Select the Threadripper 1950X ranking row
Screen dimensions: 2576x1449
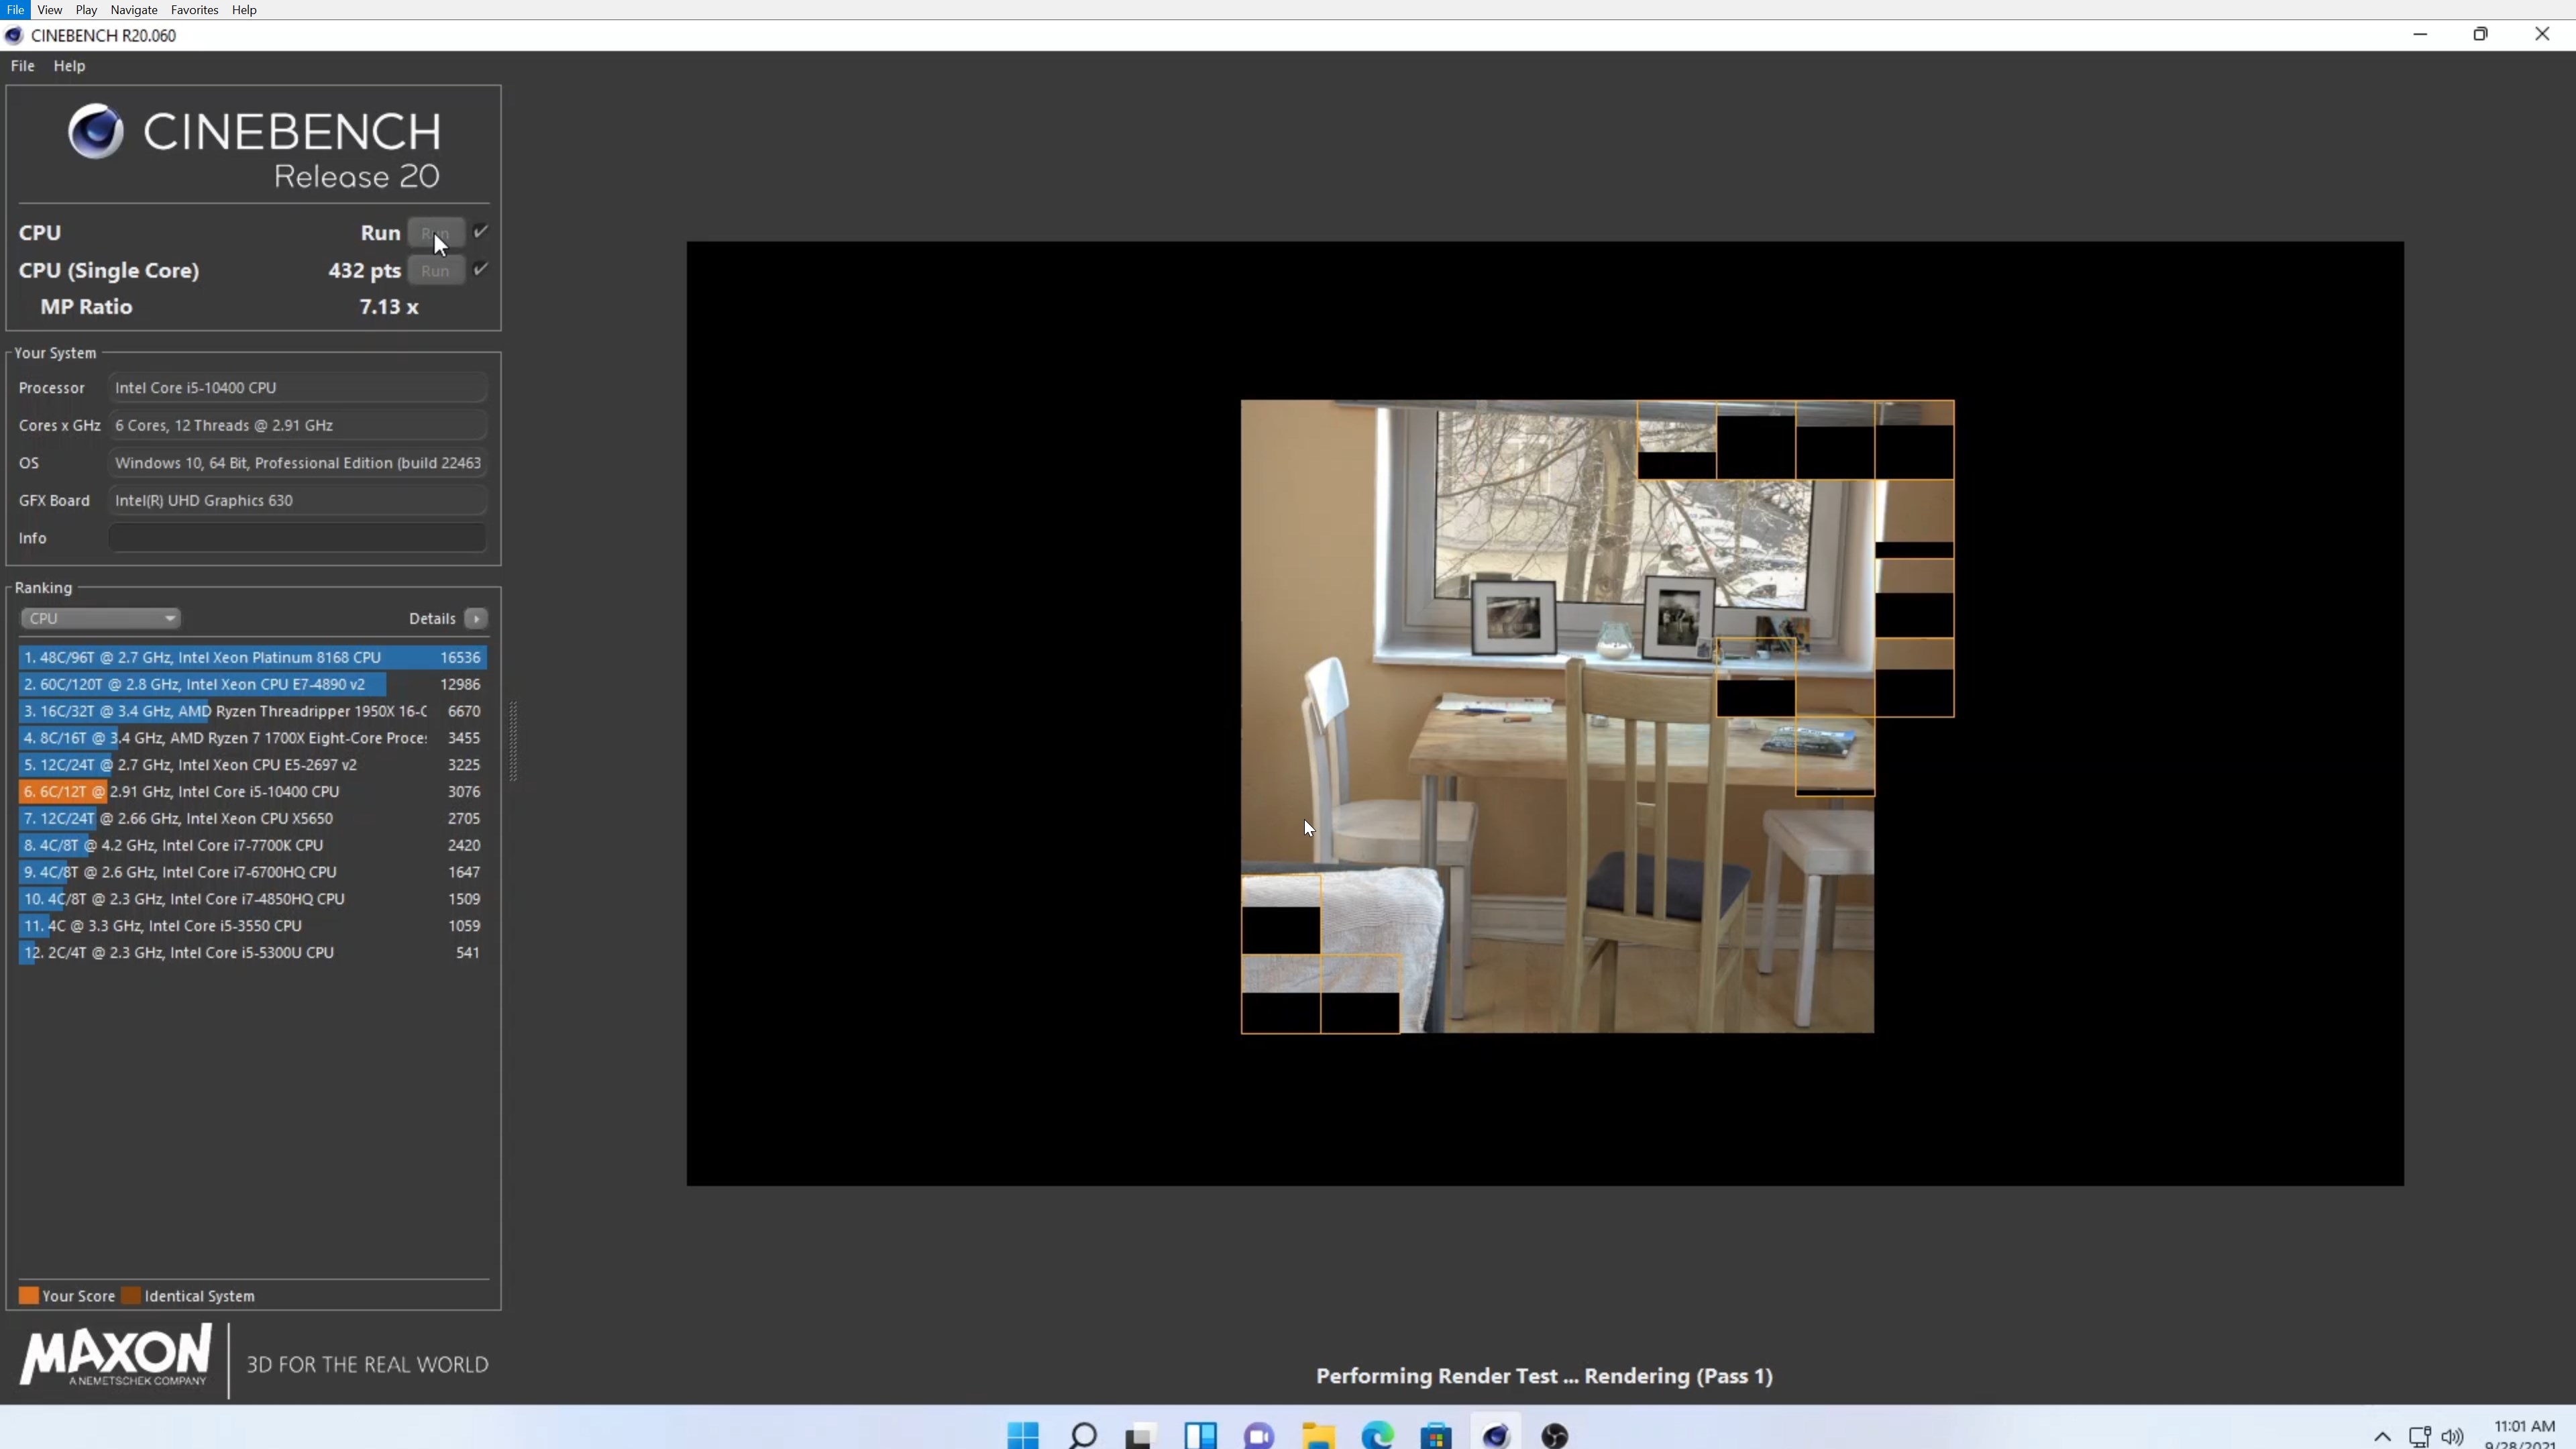[253, 712]
